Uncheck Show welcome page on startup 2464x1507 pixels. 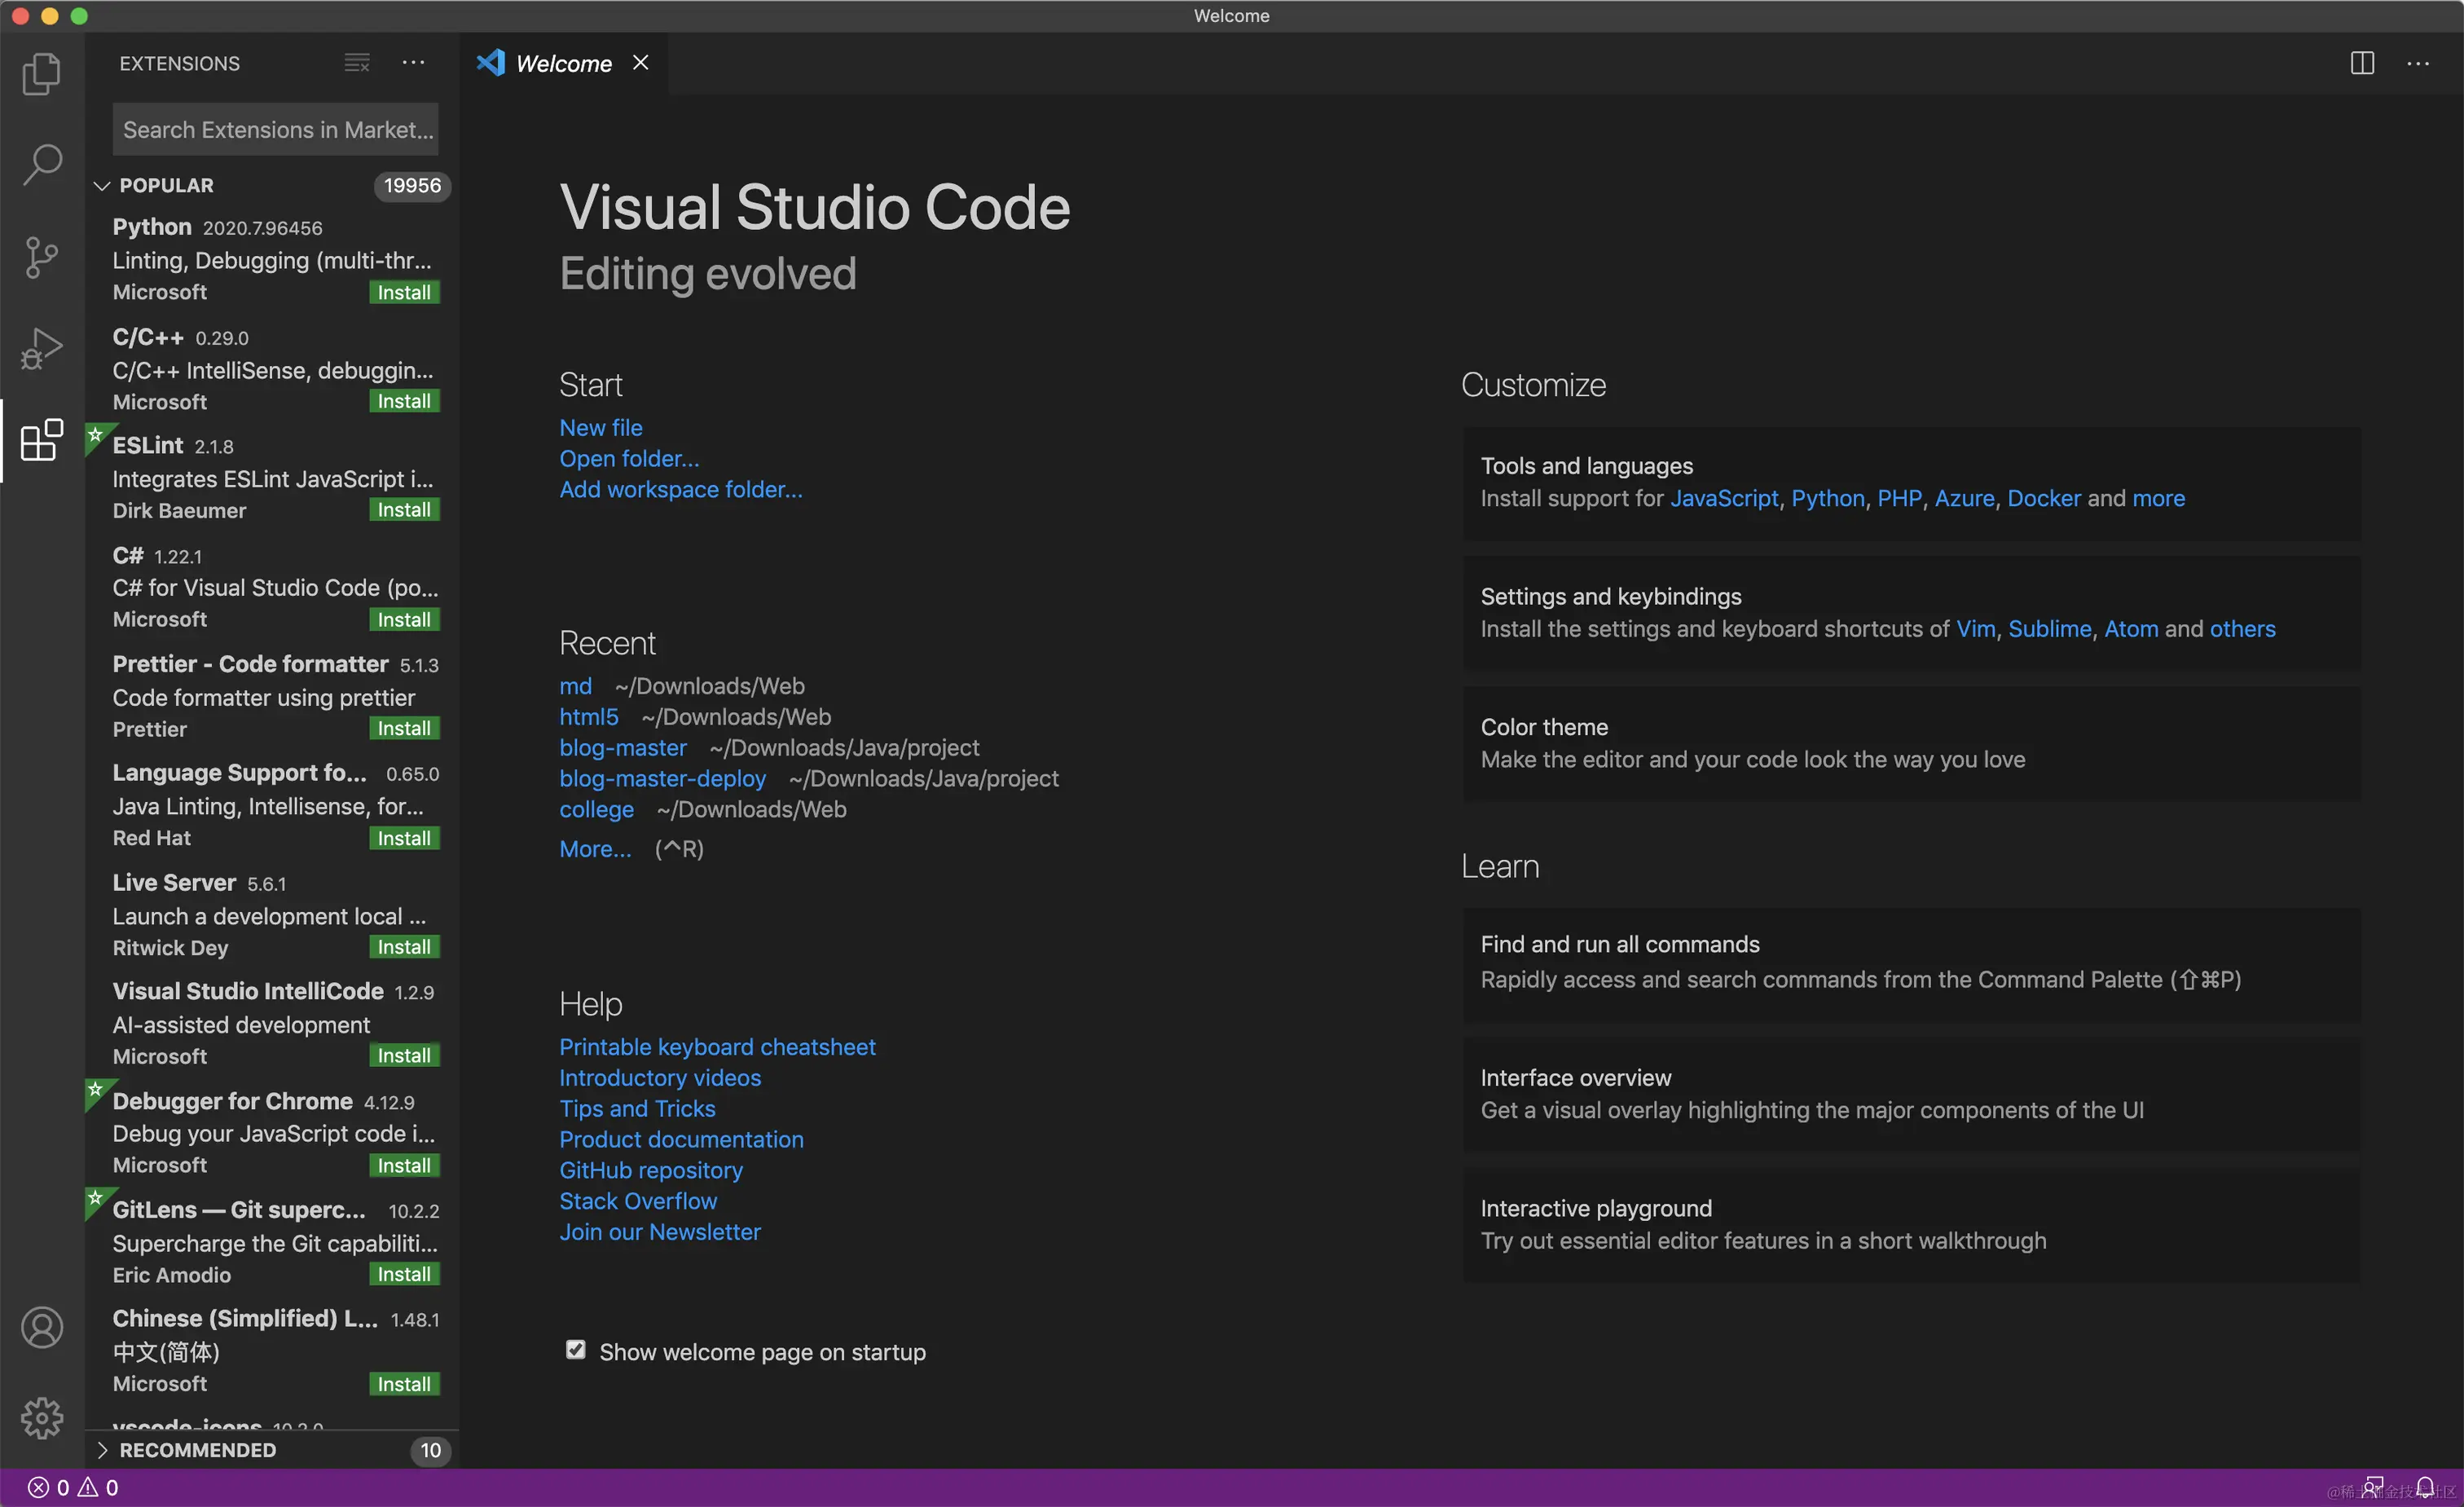coord(576,1350)
